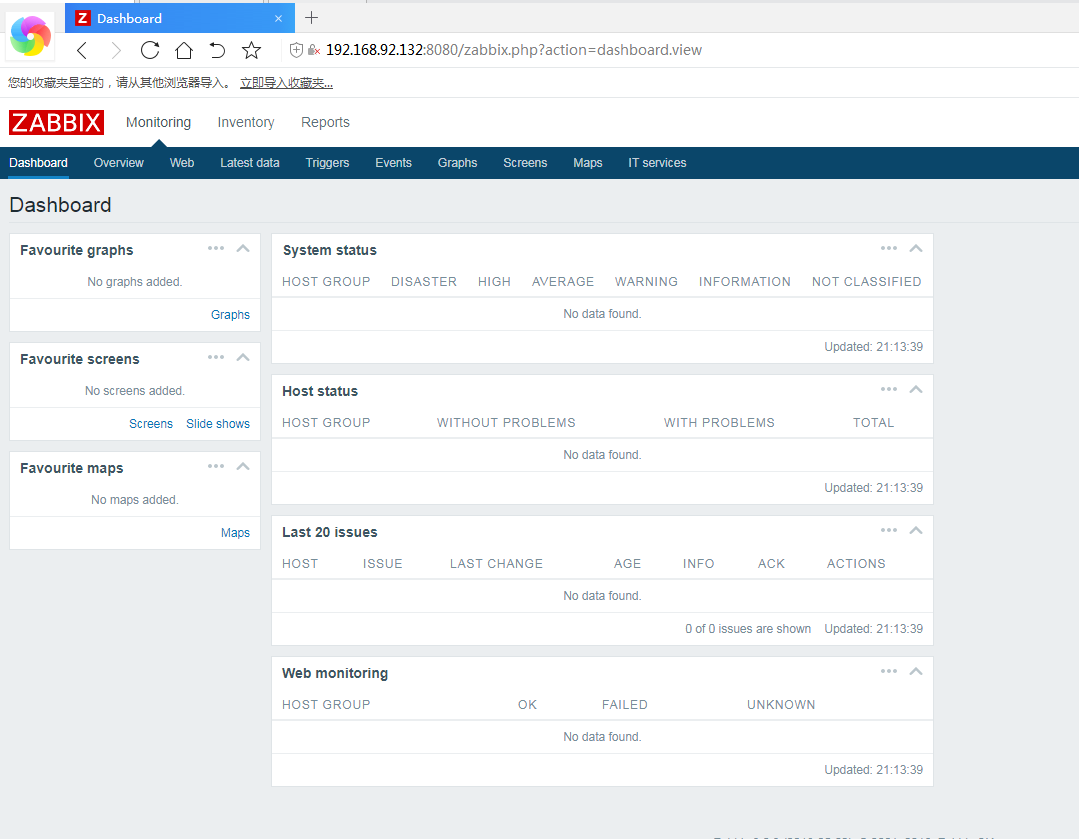Switch to the Maps tab in navigation bar

point(588,163)
